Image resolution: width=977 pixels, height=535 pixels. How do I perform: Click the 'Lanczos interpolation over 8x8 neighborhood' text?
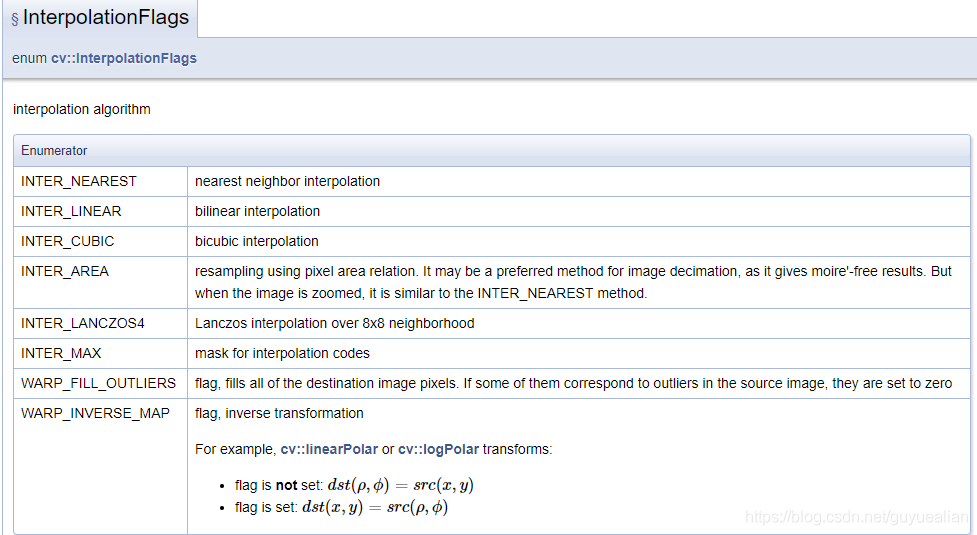click(334, 323)
